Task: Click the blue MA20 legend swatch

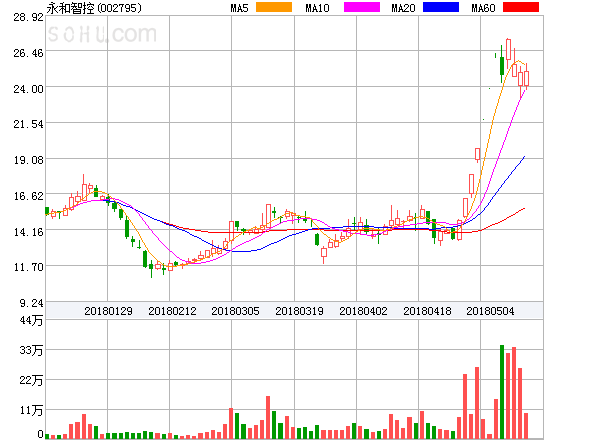Action: [441, 7]
